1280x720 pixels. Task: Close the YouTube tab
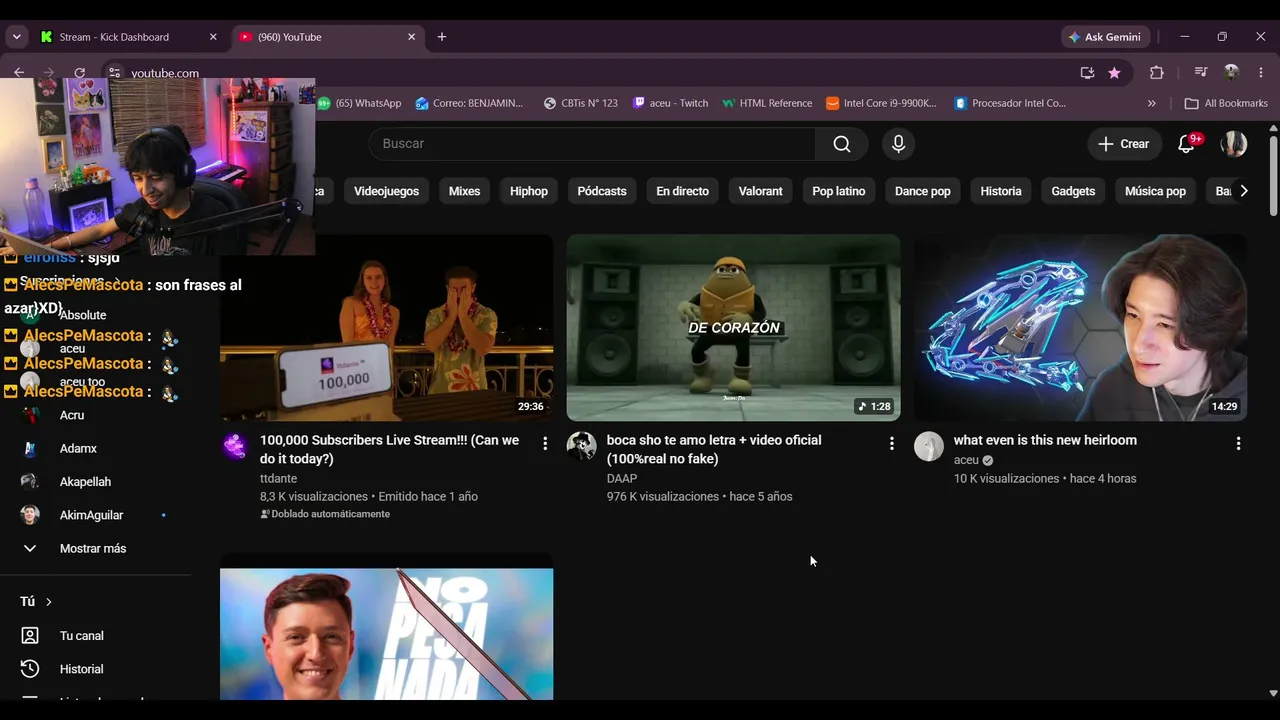[411, 37]
